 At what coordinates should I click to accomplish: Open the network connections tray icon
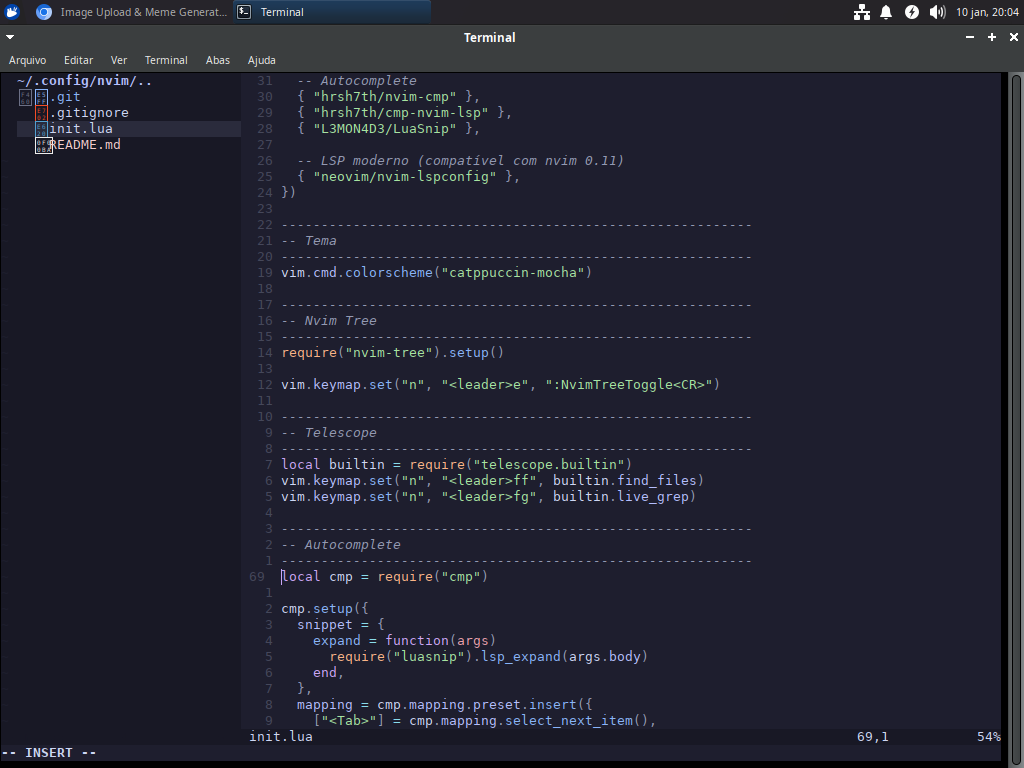pos(862,12)
